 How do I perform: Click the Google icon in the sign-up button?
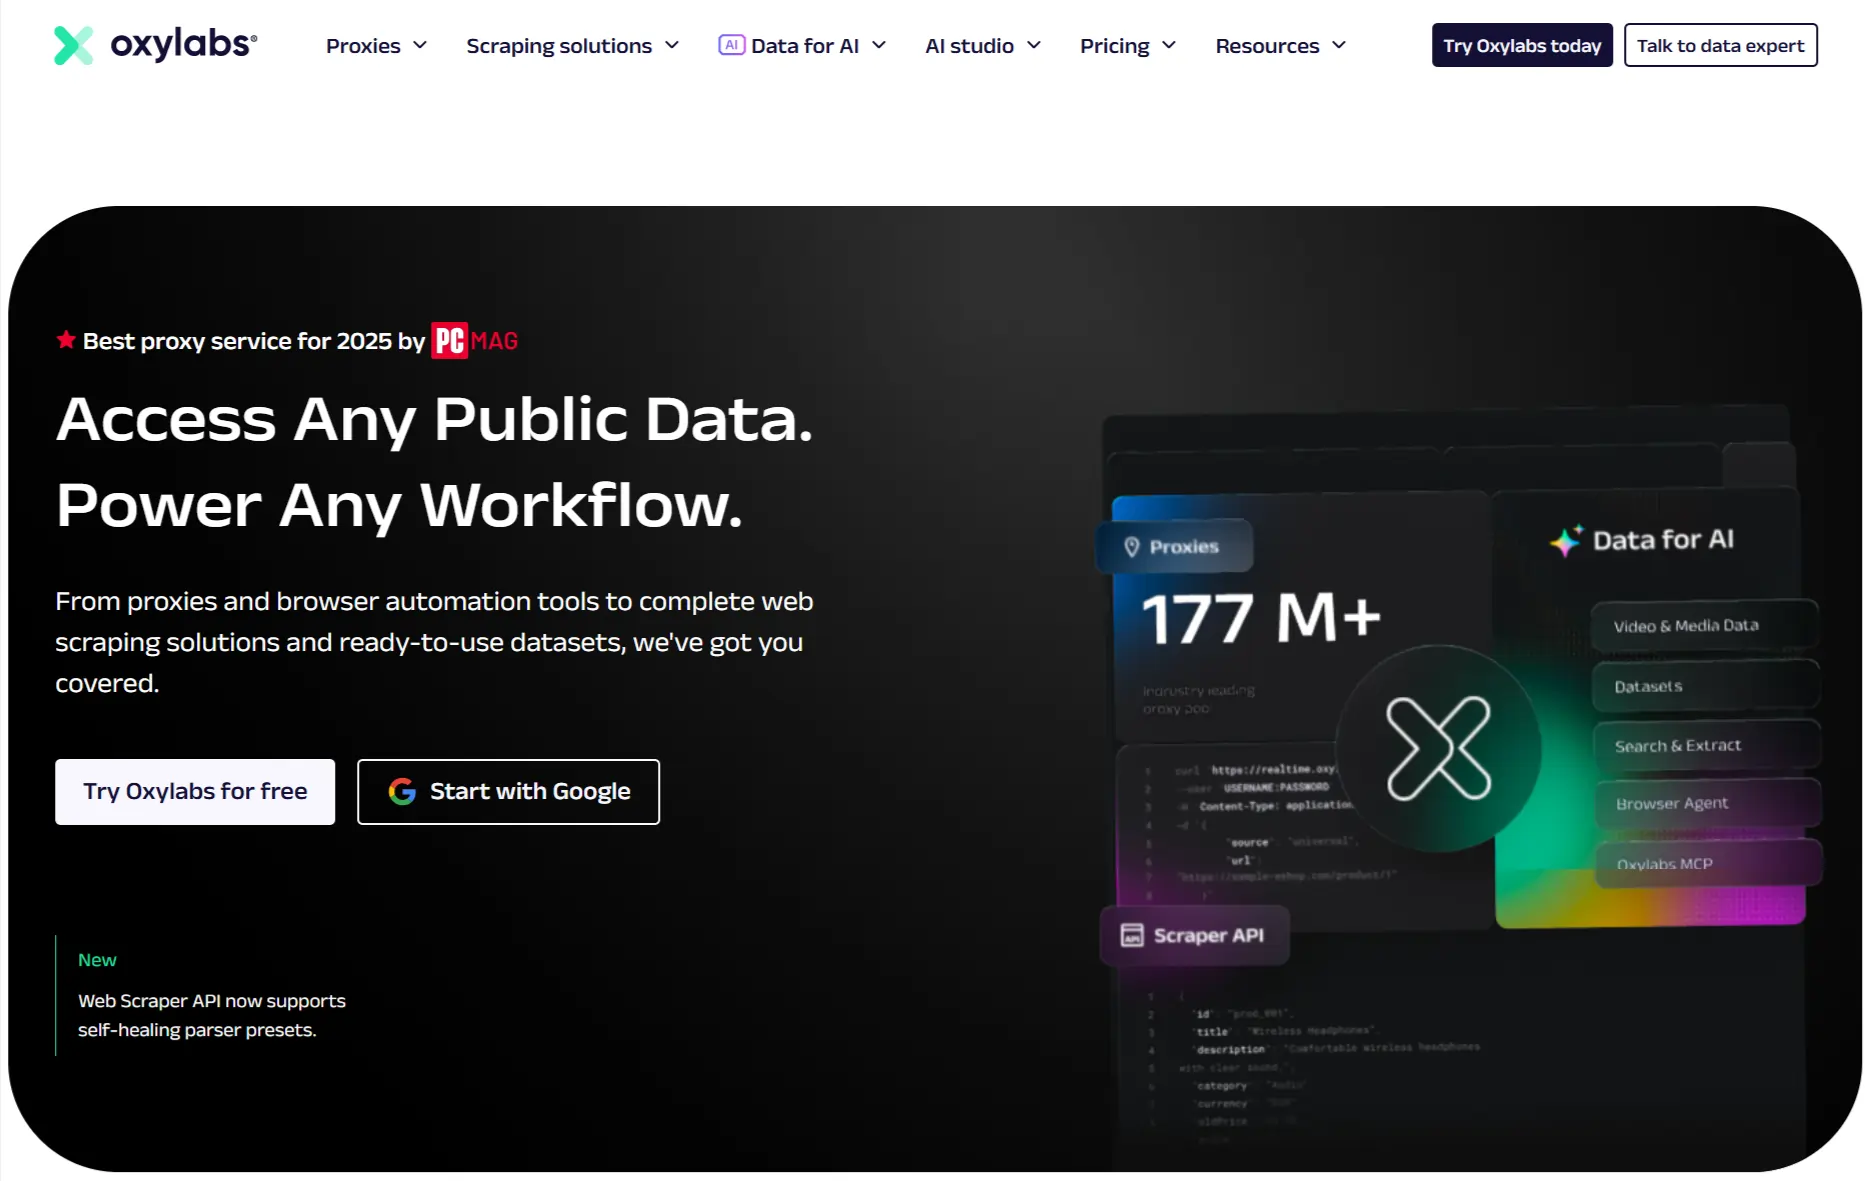[x=401, y=791]
